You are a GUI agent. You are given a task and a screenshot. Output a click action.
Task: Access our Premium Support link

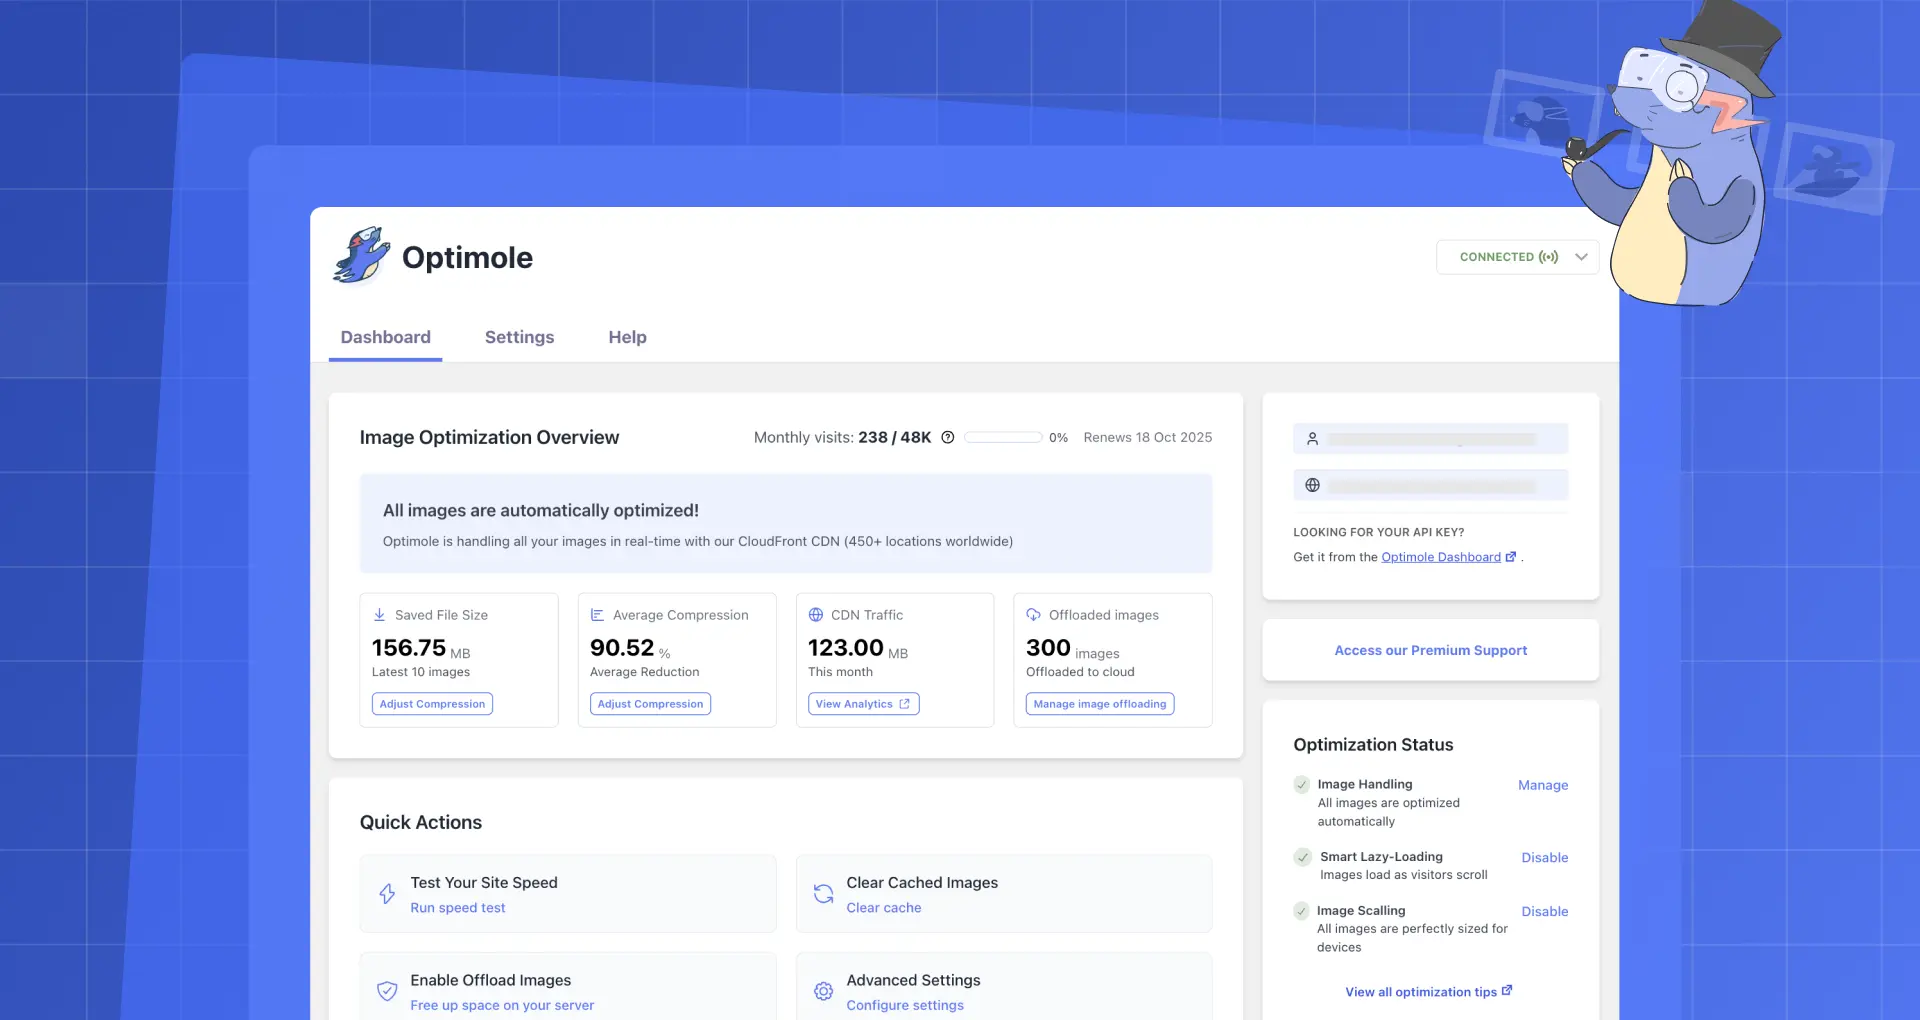[1430, 650]
